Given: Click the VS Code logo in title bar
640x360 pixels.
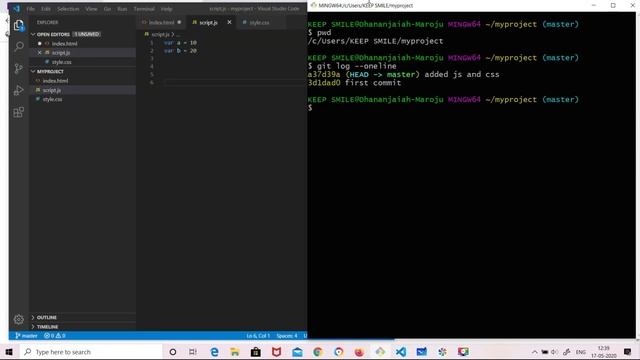Looking at the screenshot, I should coord(16,9).
